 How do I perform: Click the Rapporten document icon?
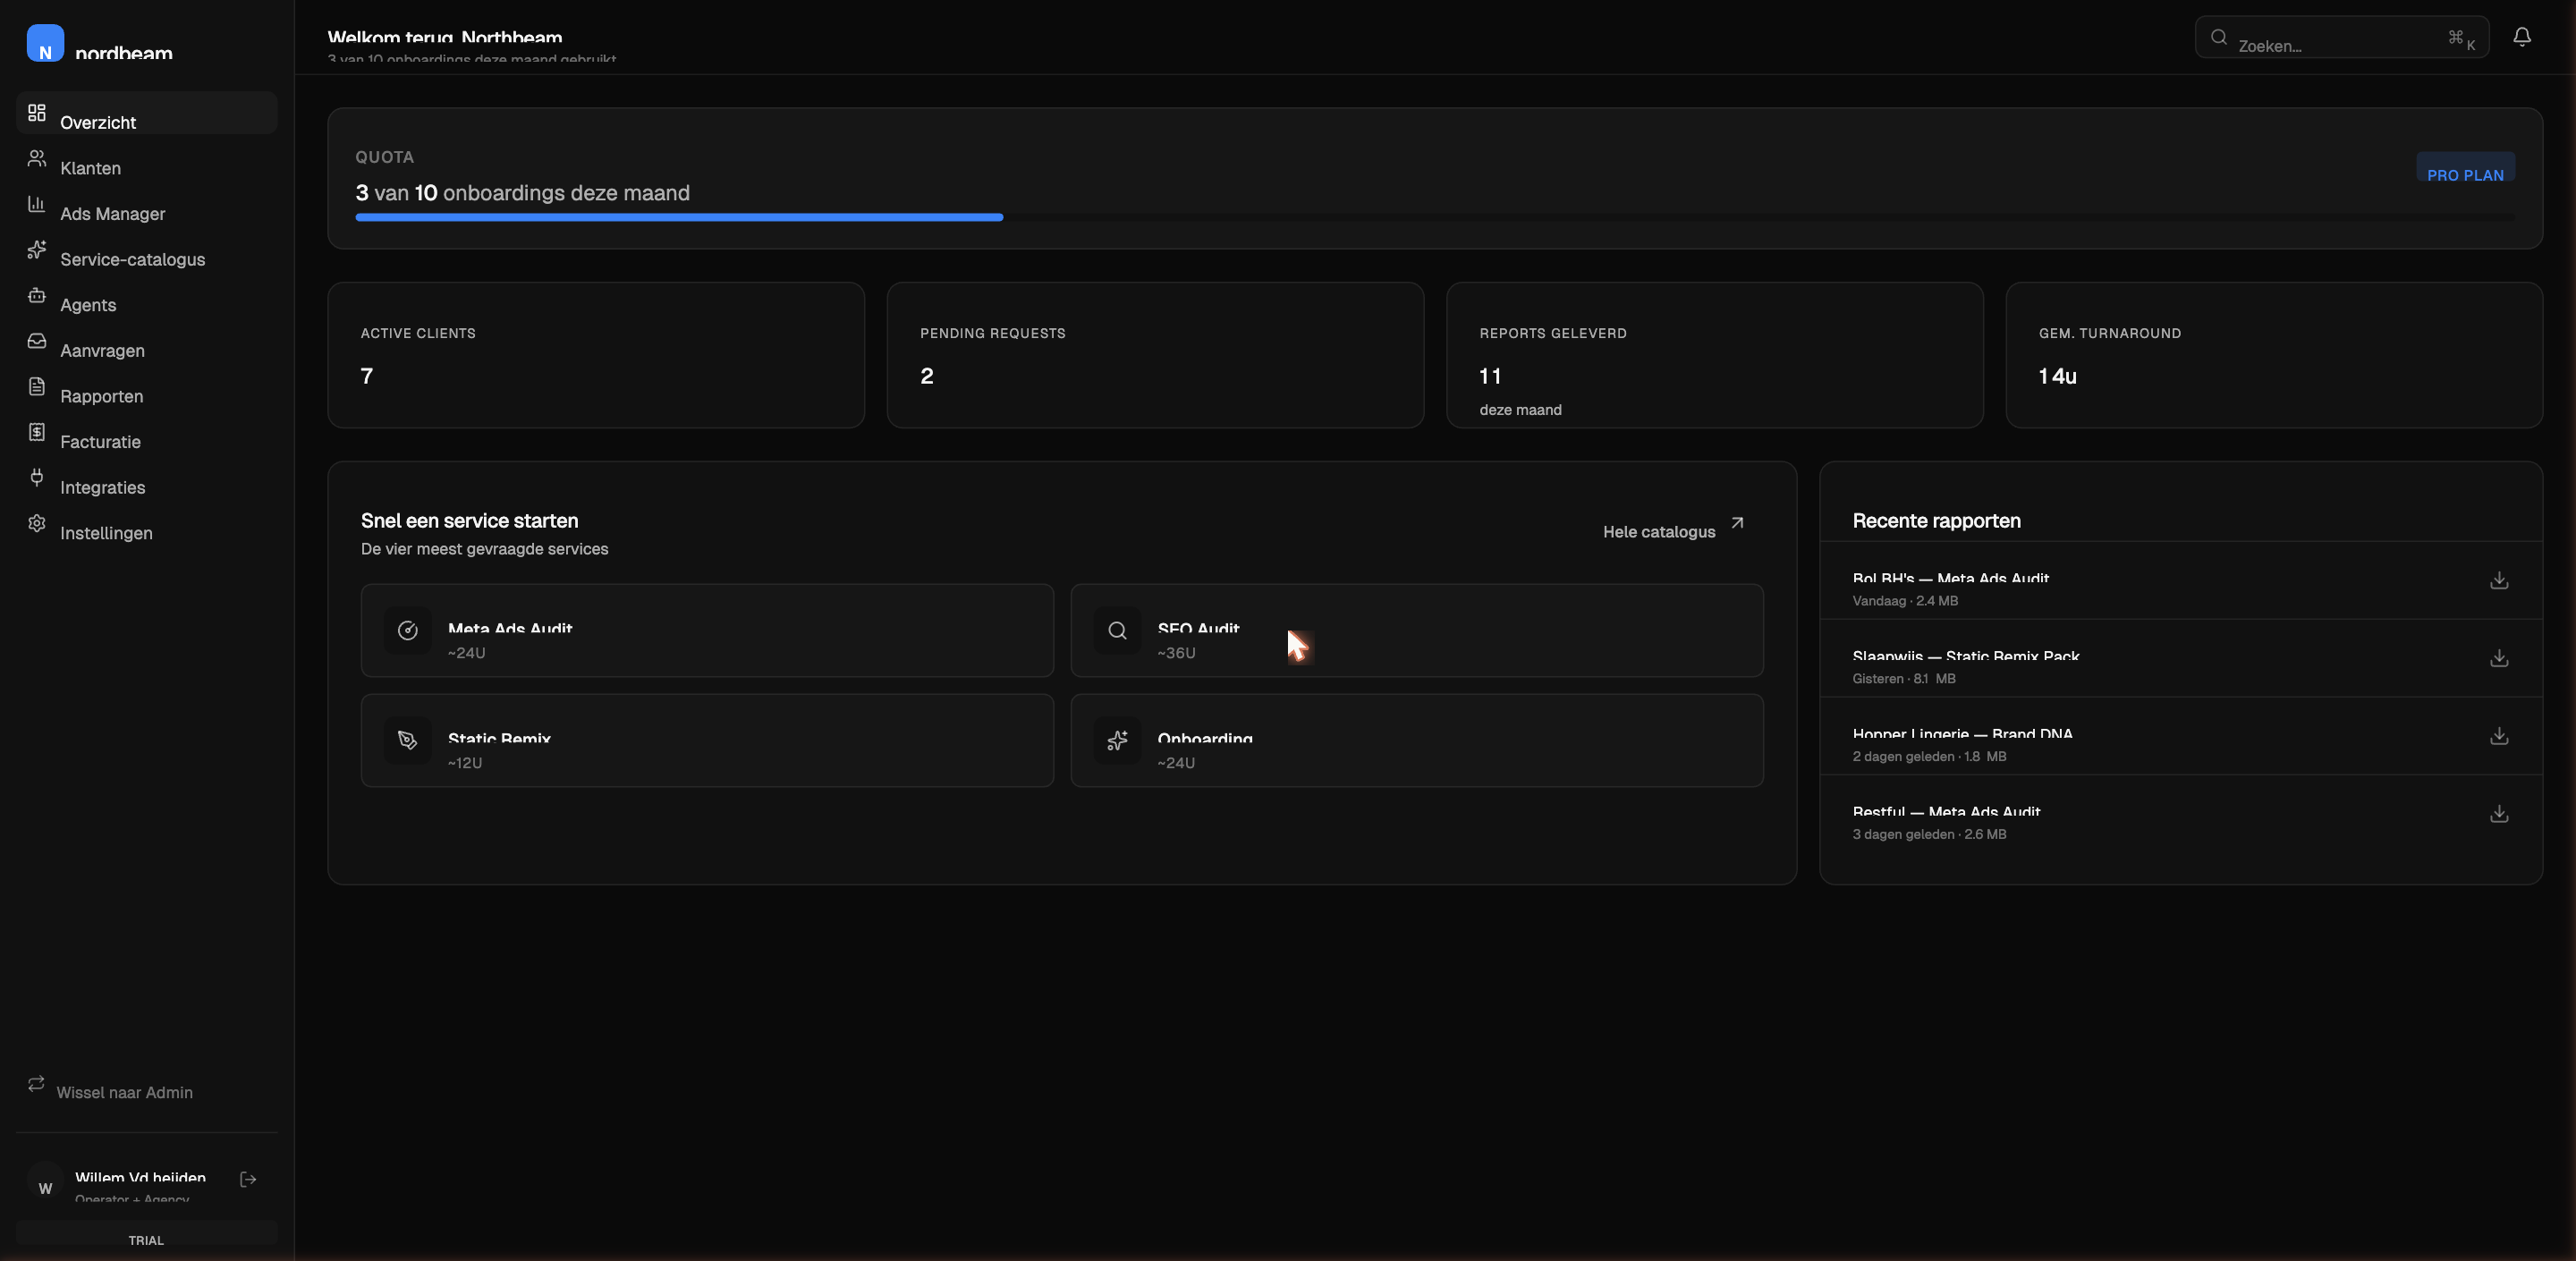[x=37, y=386]
